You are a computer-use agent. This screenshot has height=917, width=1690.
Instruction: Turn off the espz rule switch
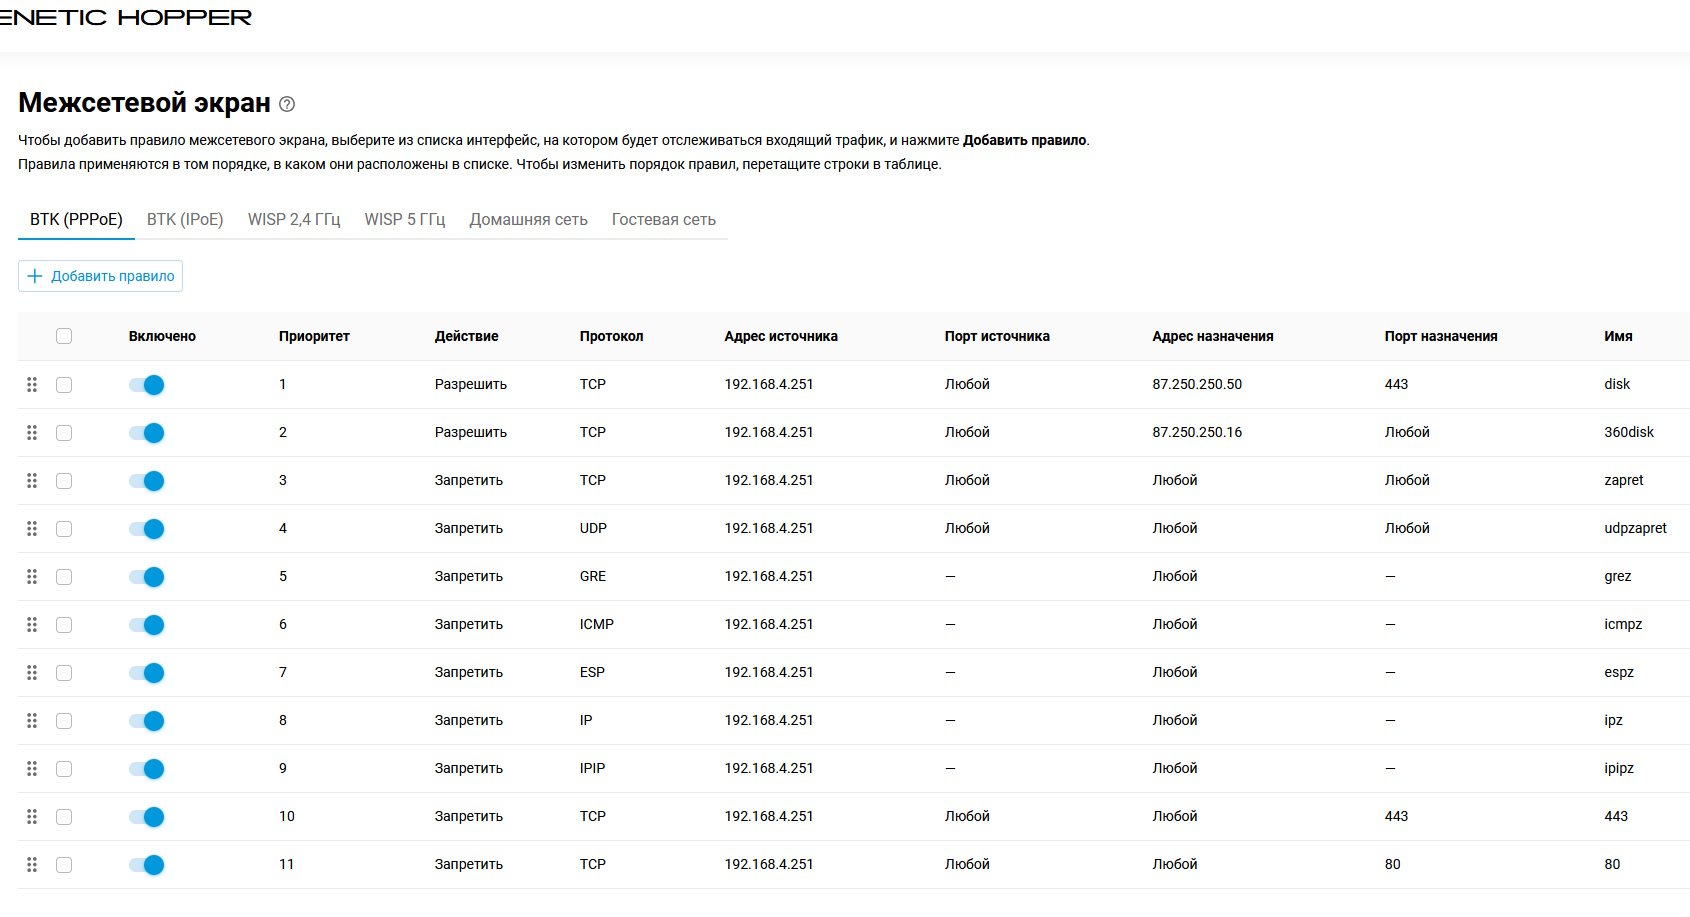pyautogui.click(x=147, y=673)
